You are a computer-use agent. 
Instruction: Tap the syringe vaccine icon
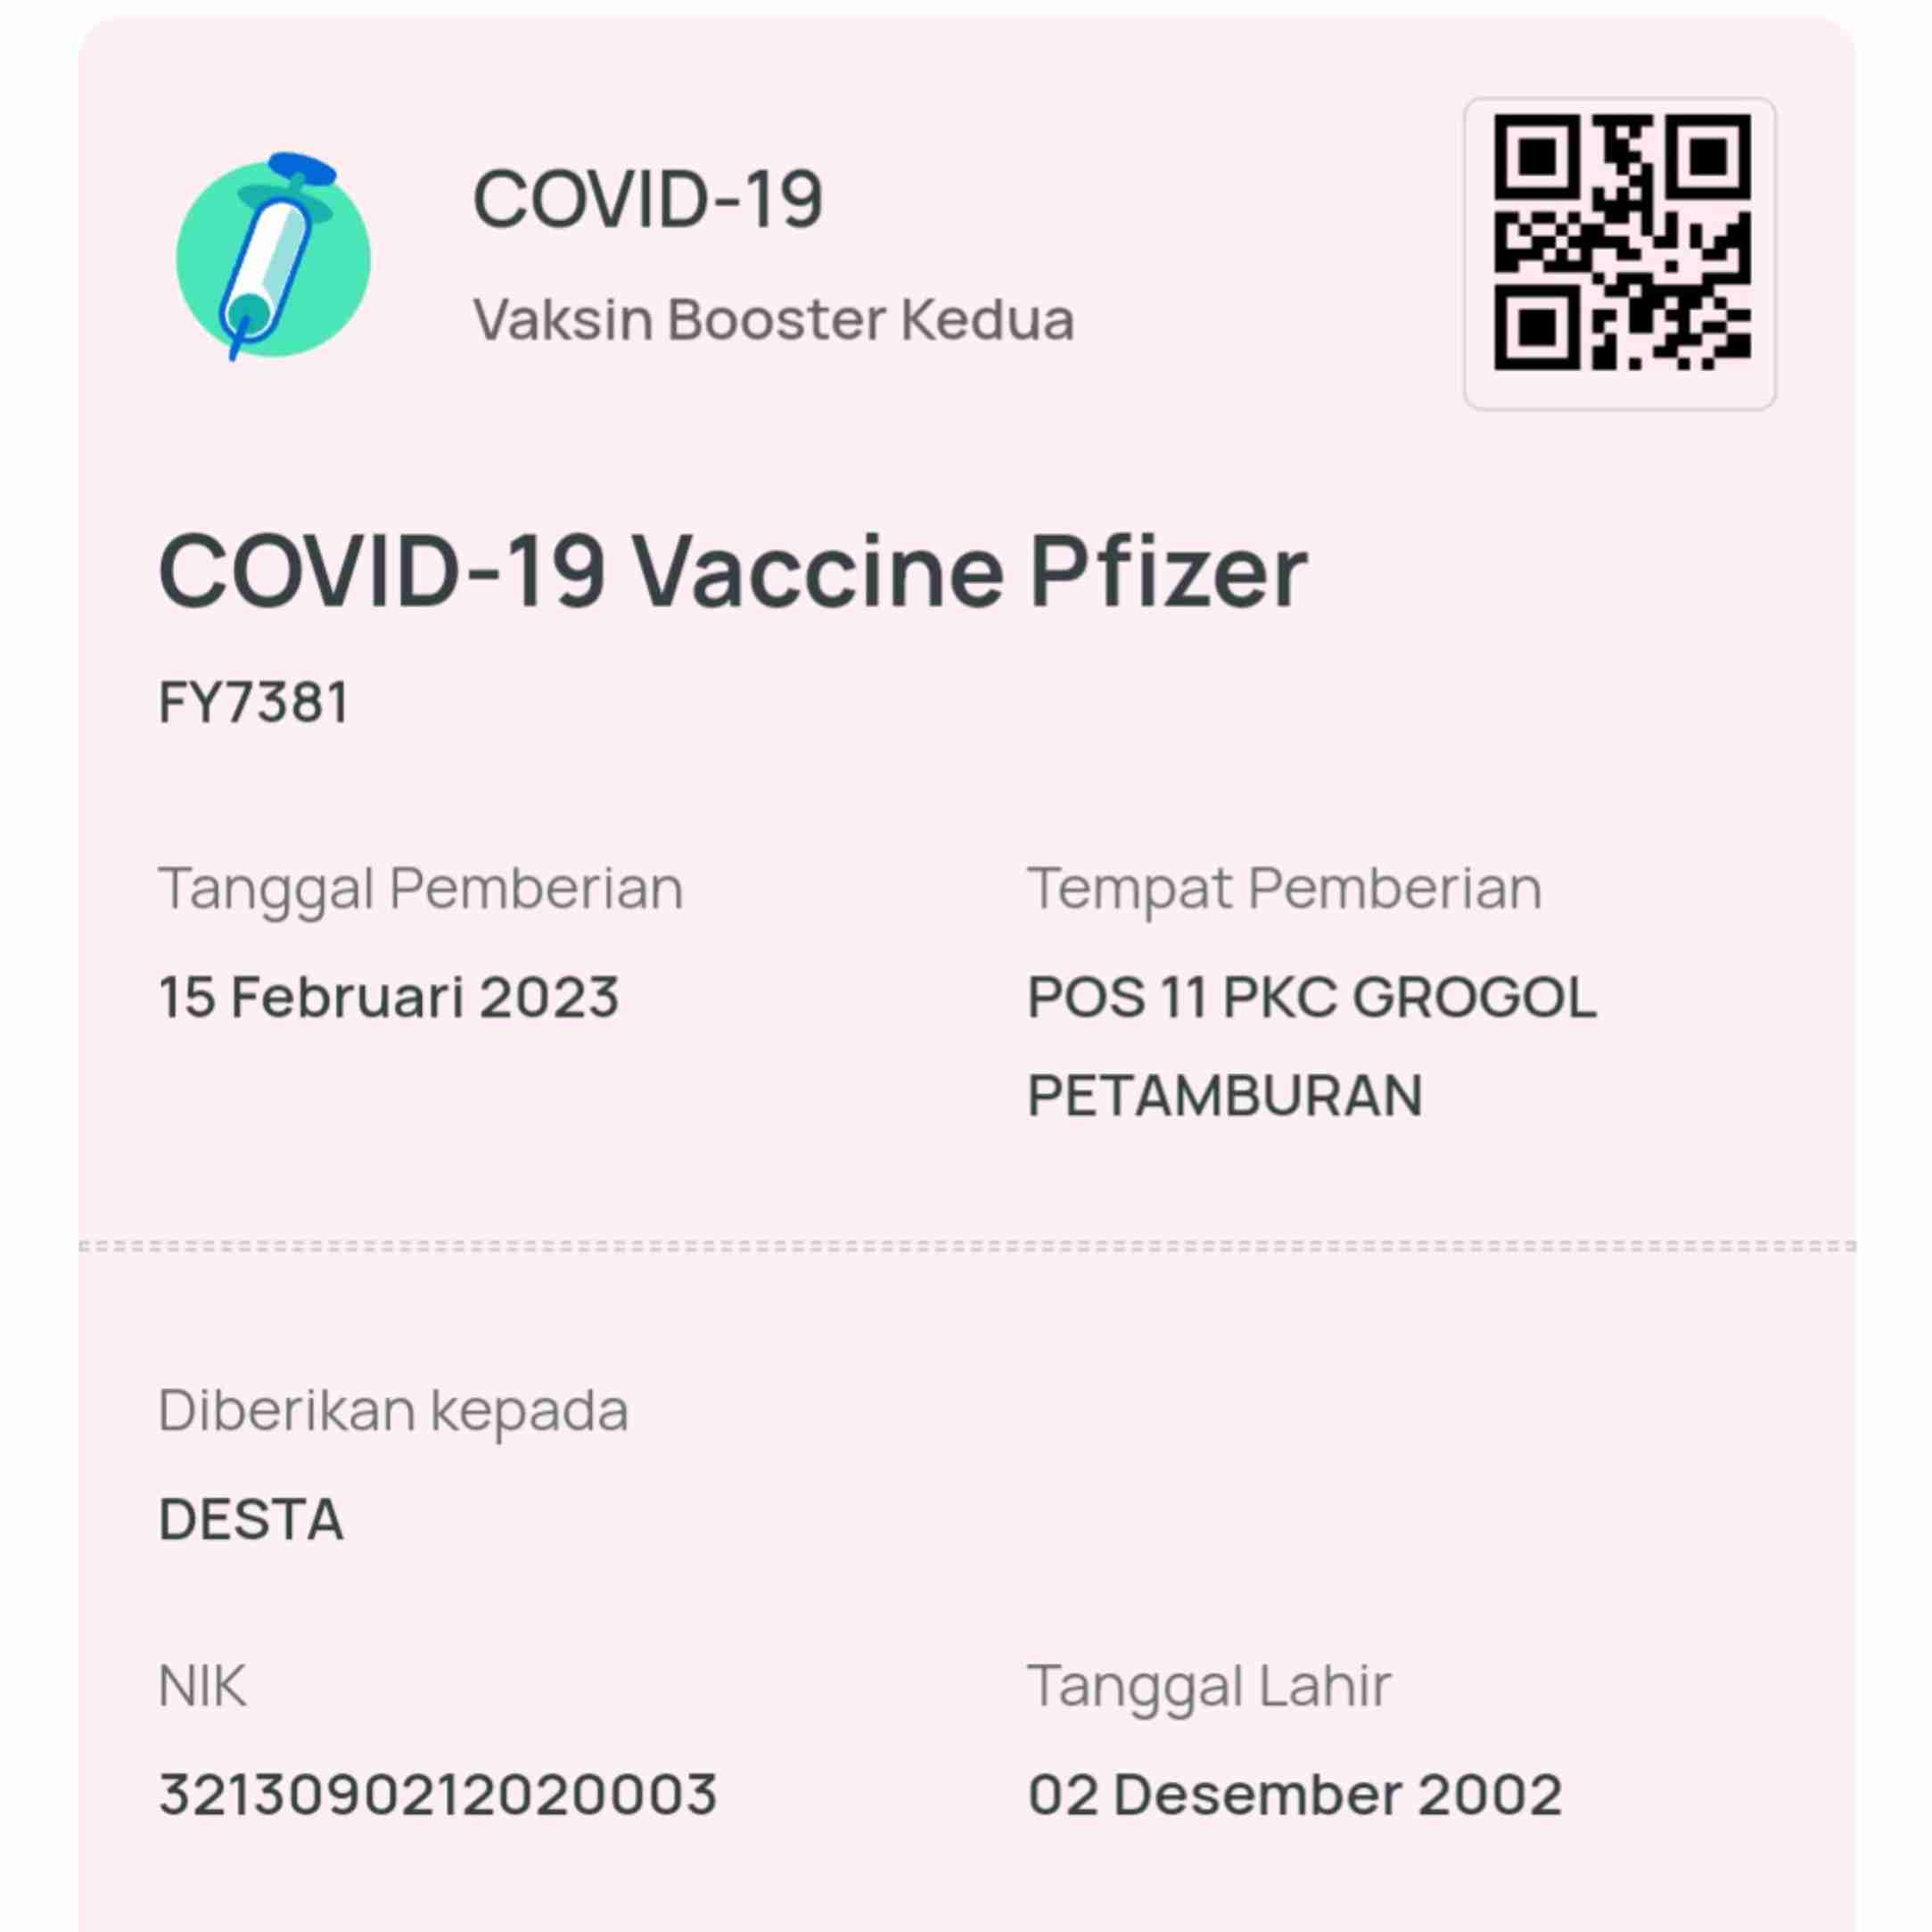tap(273, 257)
